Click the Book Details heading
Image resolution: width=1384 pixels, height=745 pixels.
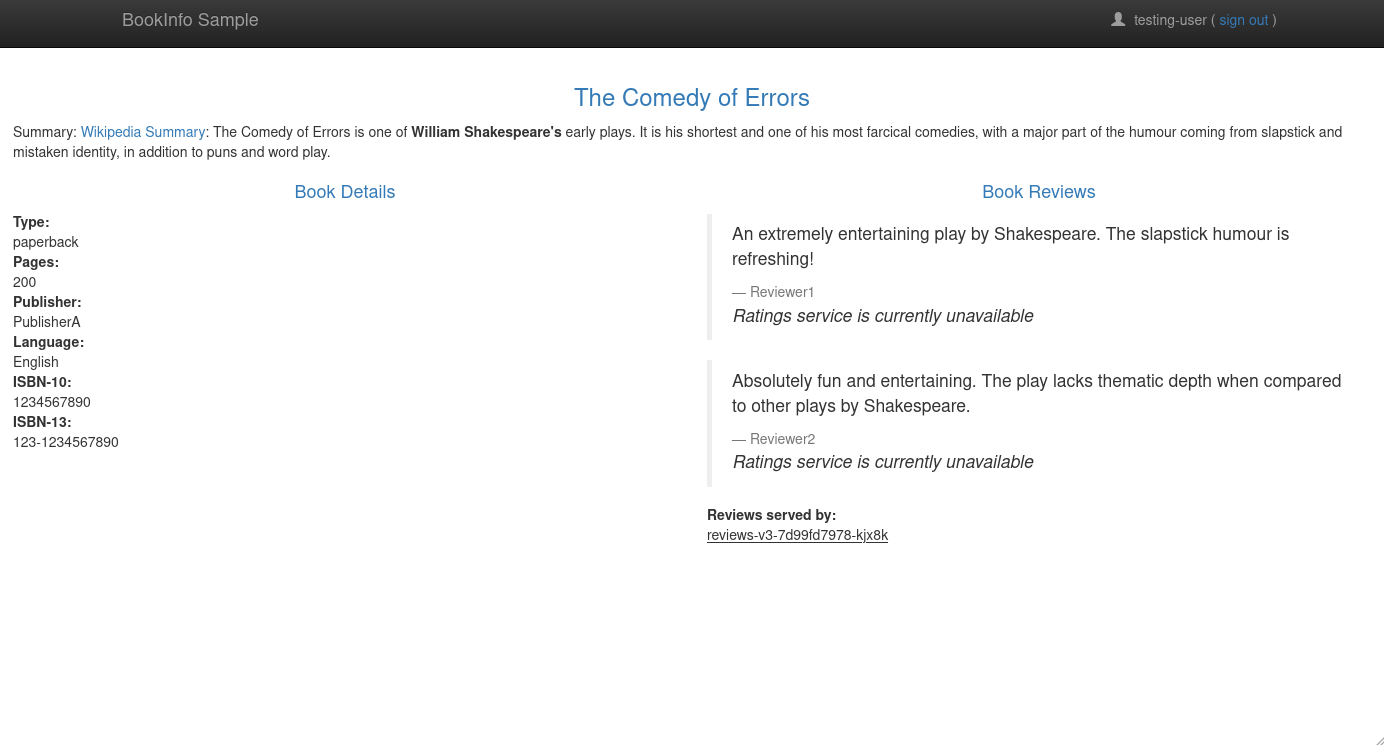tap(345, 192)
